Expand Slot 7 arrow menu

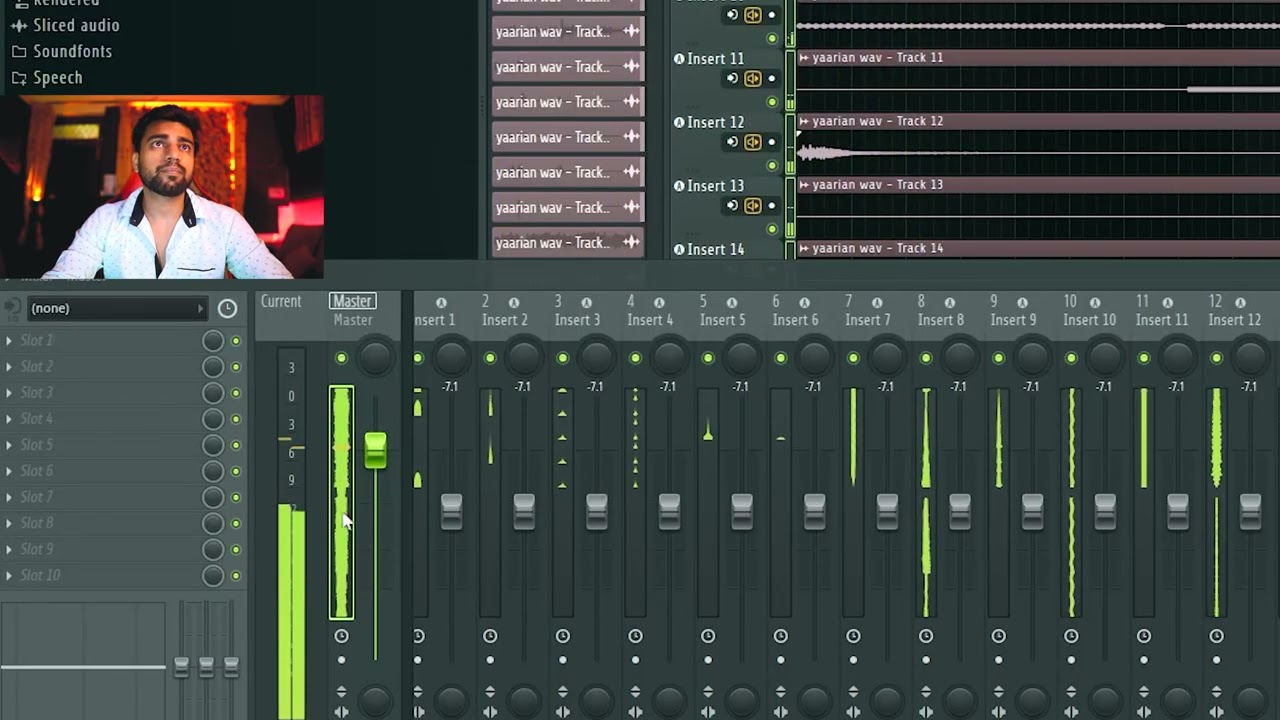(9, 497)
